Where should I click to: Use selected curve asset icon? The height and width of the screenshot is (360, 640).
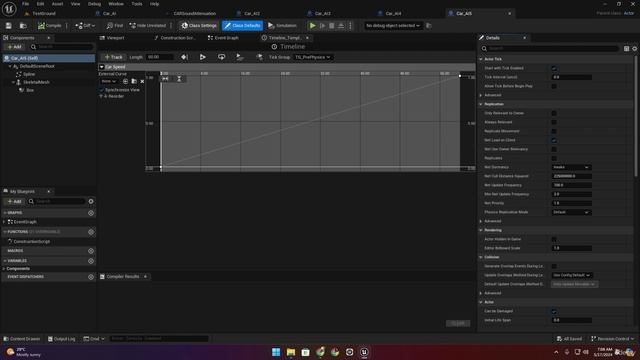click(125, 81)
